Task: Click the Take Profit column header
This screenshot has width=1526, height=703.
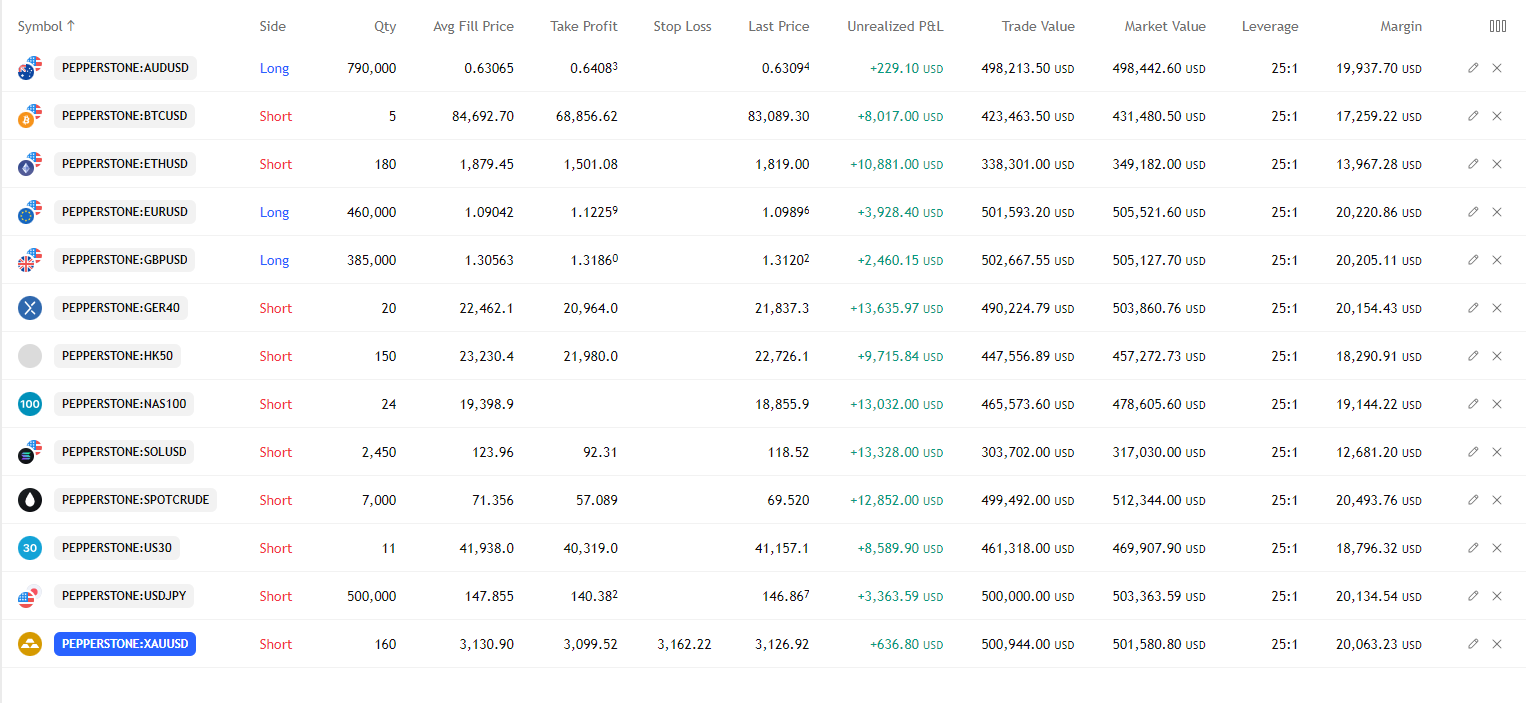Action: point(583,27)
